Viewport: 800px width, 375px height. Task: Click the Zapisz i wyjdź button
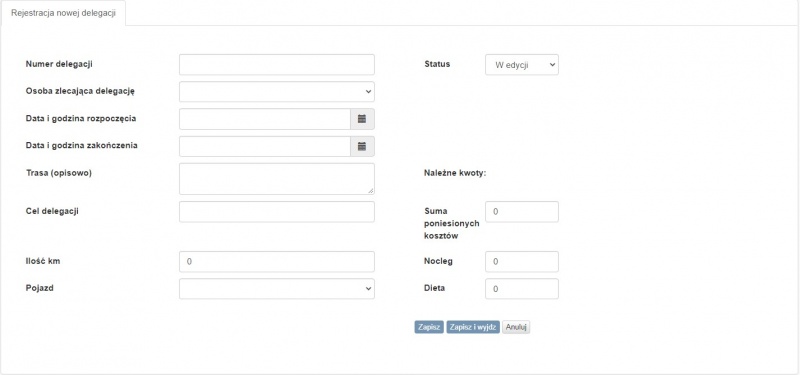pyautogui.click(x=473, y=328)
